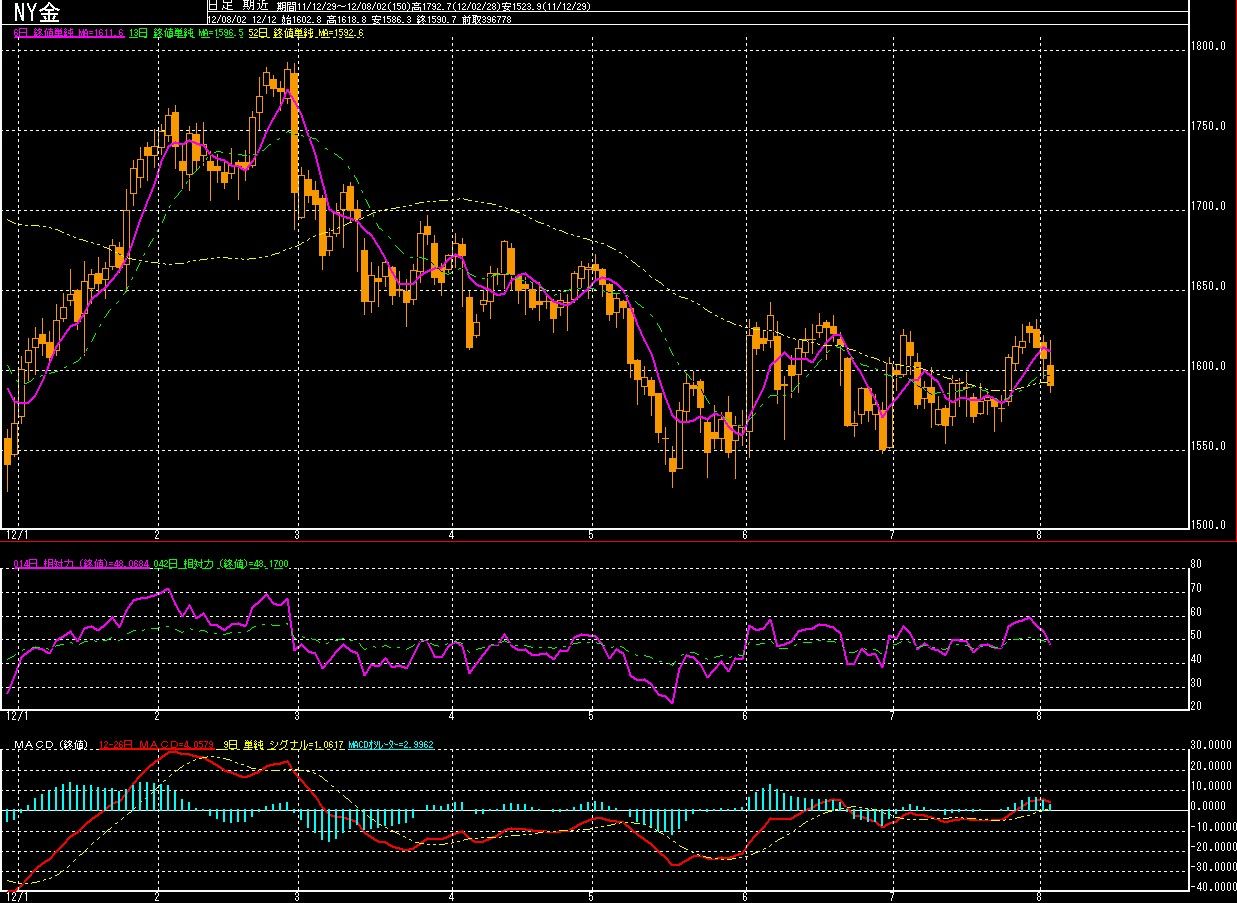Select the 高1792.7(12/02/28) period high text
Image resolution: width=1237 pixels, height=903 pixels.
[x=457, y=7]
